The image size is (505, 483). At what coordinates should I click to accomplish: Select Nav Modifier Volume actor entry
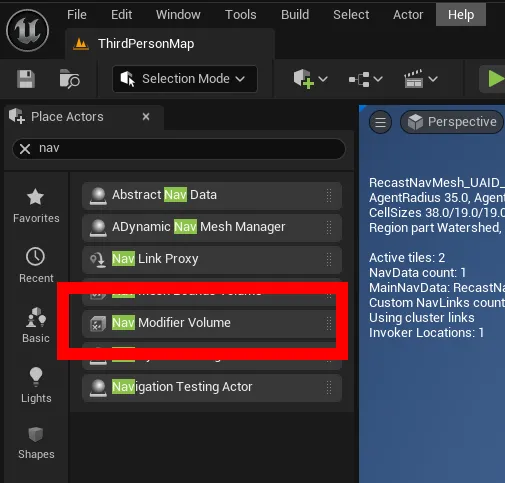coord(212,323)
